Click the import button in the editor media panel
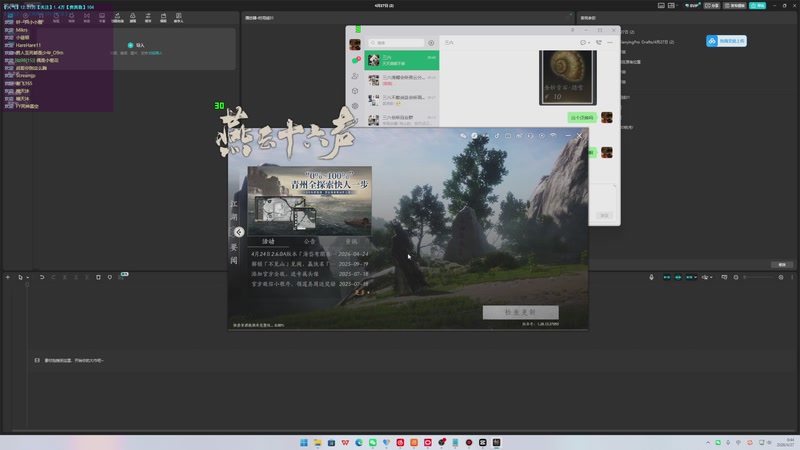The width and height of the screenshot is (800, 450). (136, 45)
